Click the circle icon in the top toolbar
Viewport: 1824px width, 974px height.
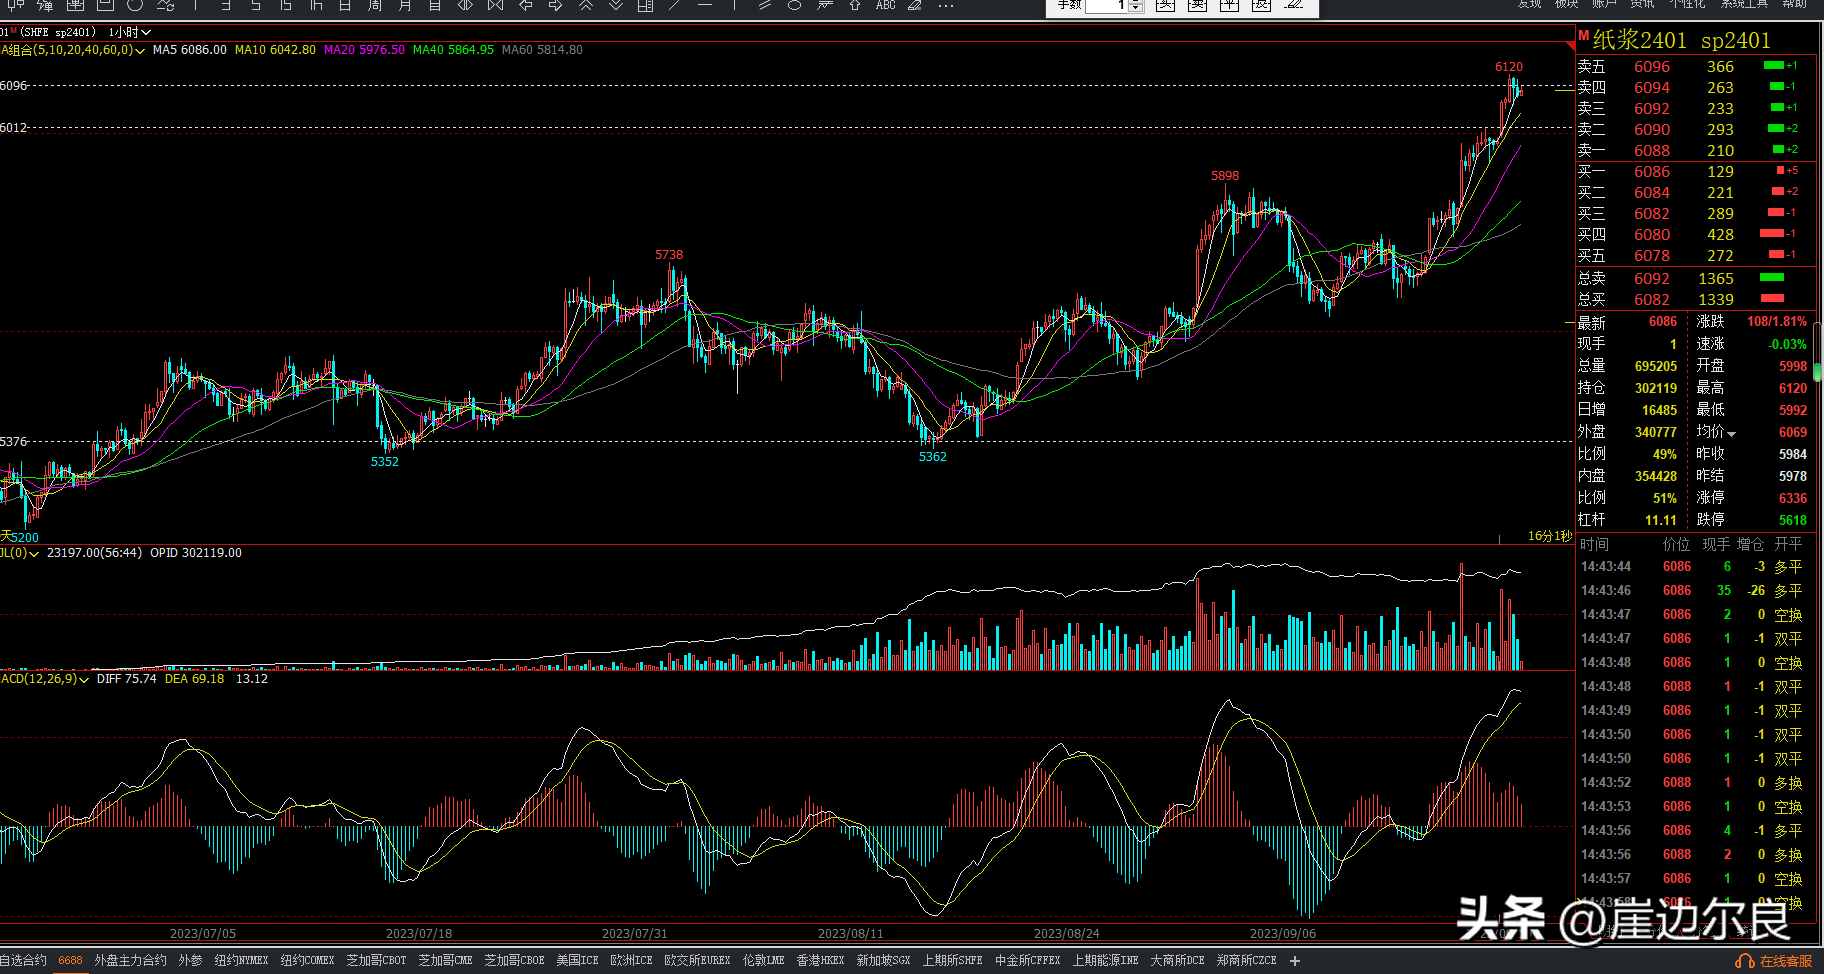[x=135, y=5]
